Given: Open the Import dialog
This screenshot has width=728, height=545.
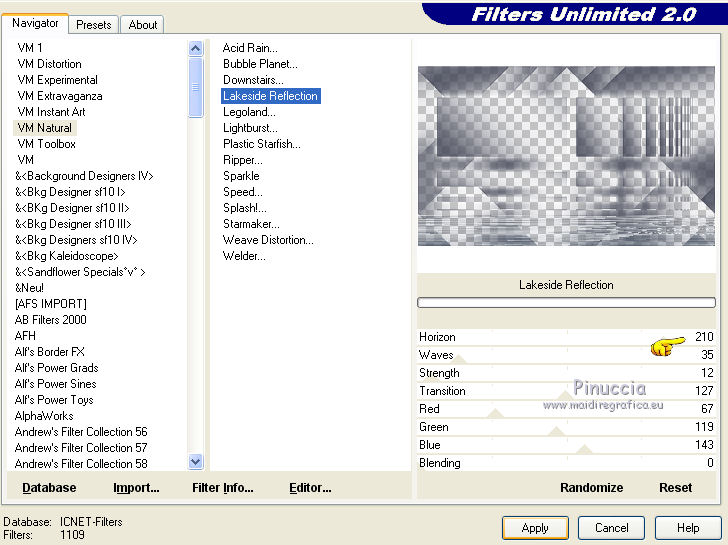Looking at the screenshot, I should (136, 488).
